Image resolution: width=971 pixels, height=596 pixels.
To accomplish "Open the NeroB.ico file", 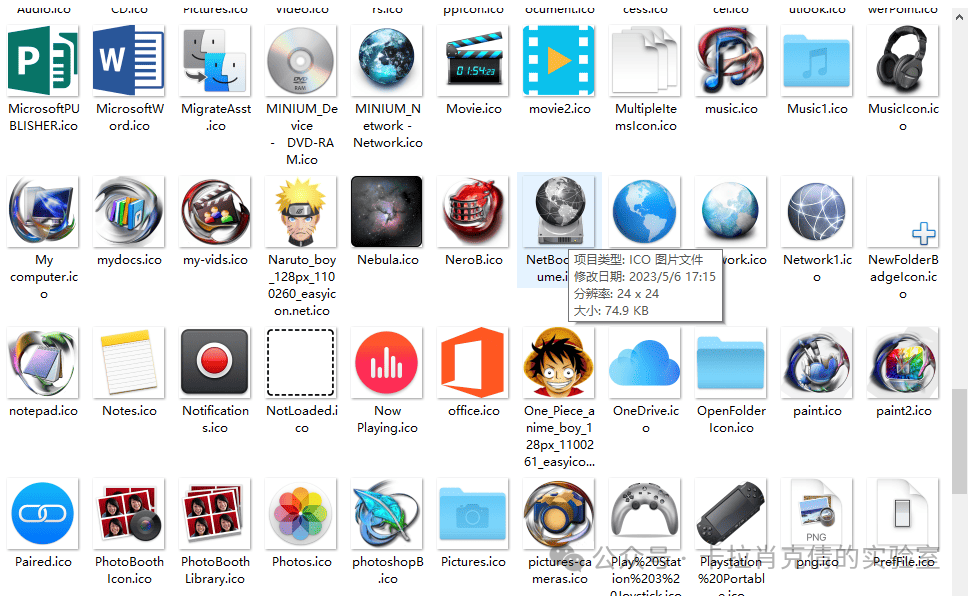I will 472,211.
